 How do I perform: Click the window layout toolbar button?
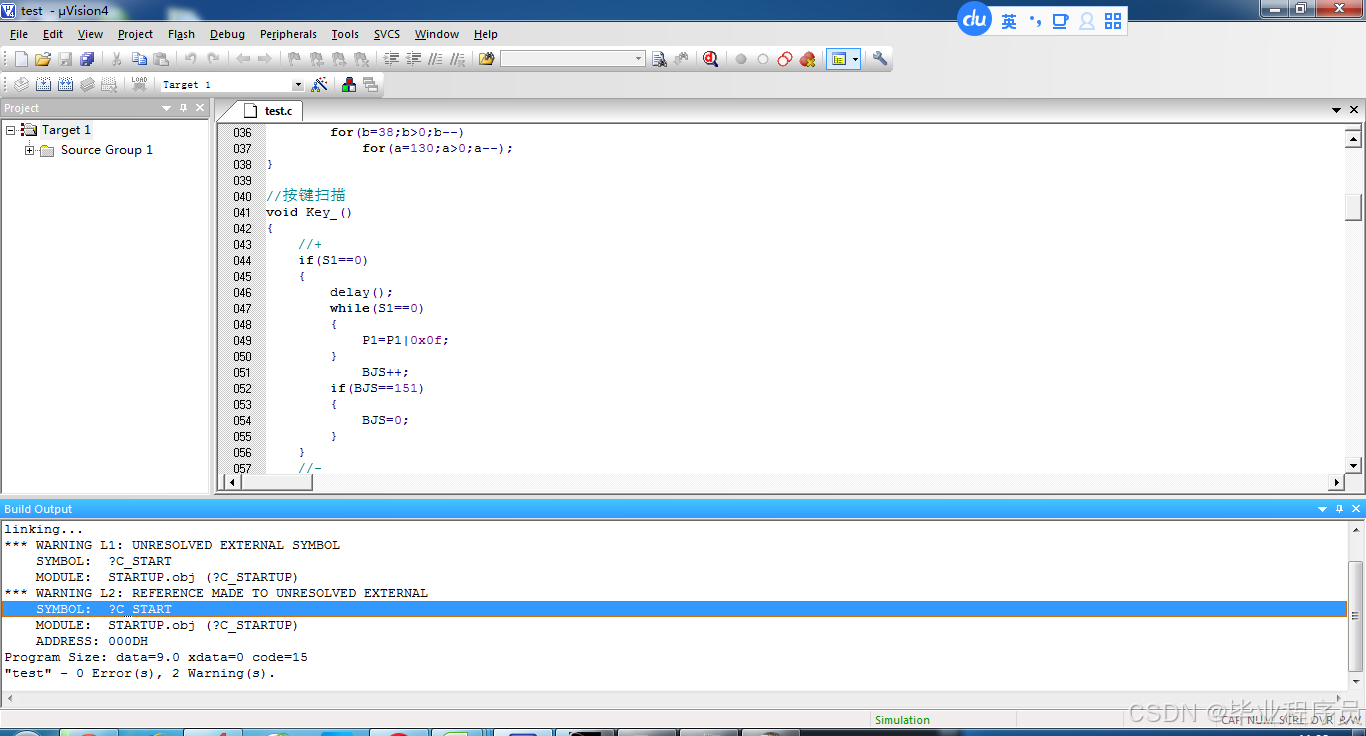tap(839, 60)
